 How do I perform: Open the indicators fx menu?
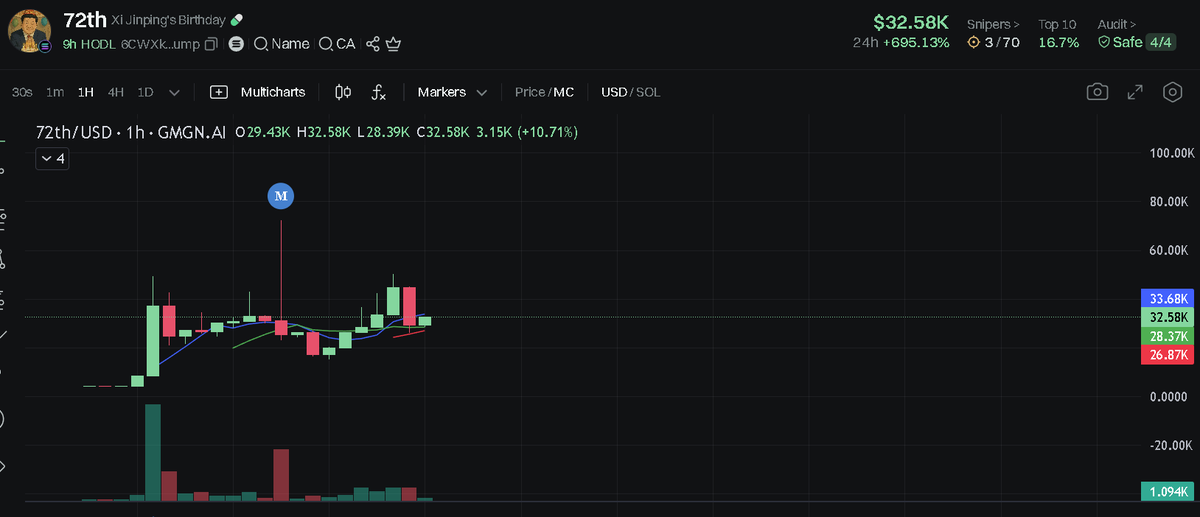click(x=379, y=92)
